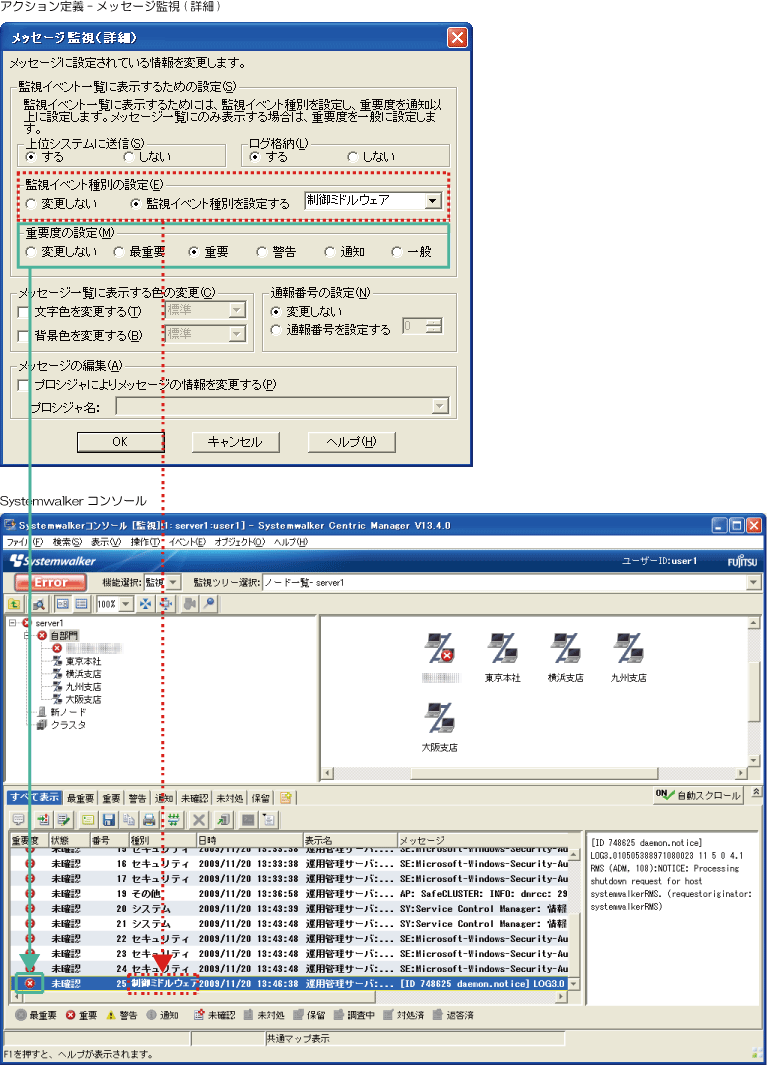Image resolution: width=767 pixels, height=1065 pixels.
Task: Select 通報番号を設定する radio button
Action: point(275,330)
